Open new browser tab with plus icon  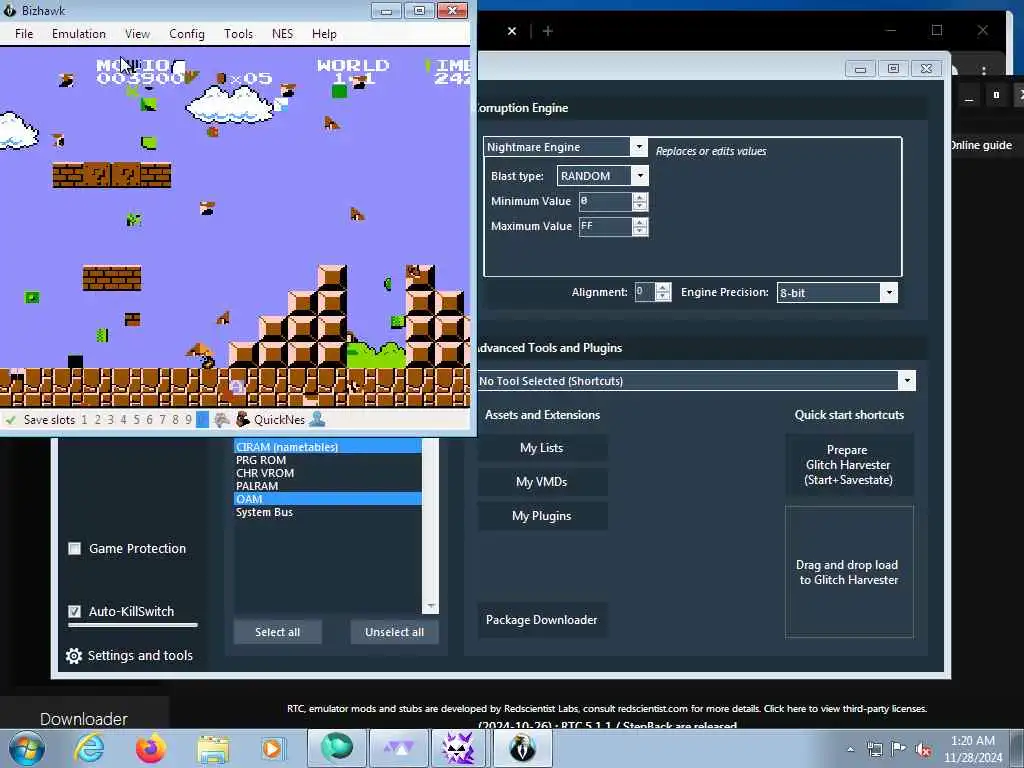tap(548, 31)
